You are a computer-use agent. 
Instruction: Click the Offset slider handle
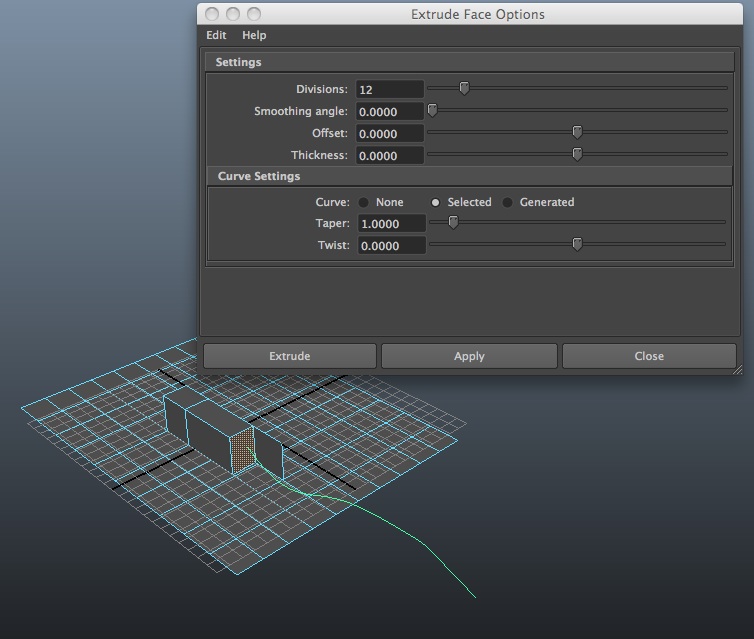click(x=577, y=132)
